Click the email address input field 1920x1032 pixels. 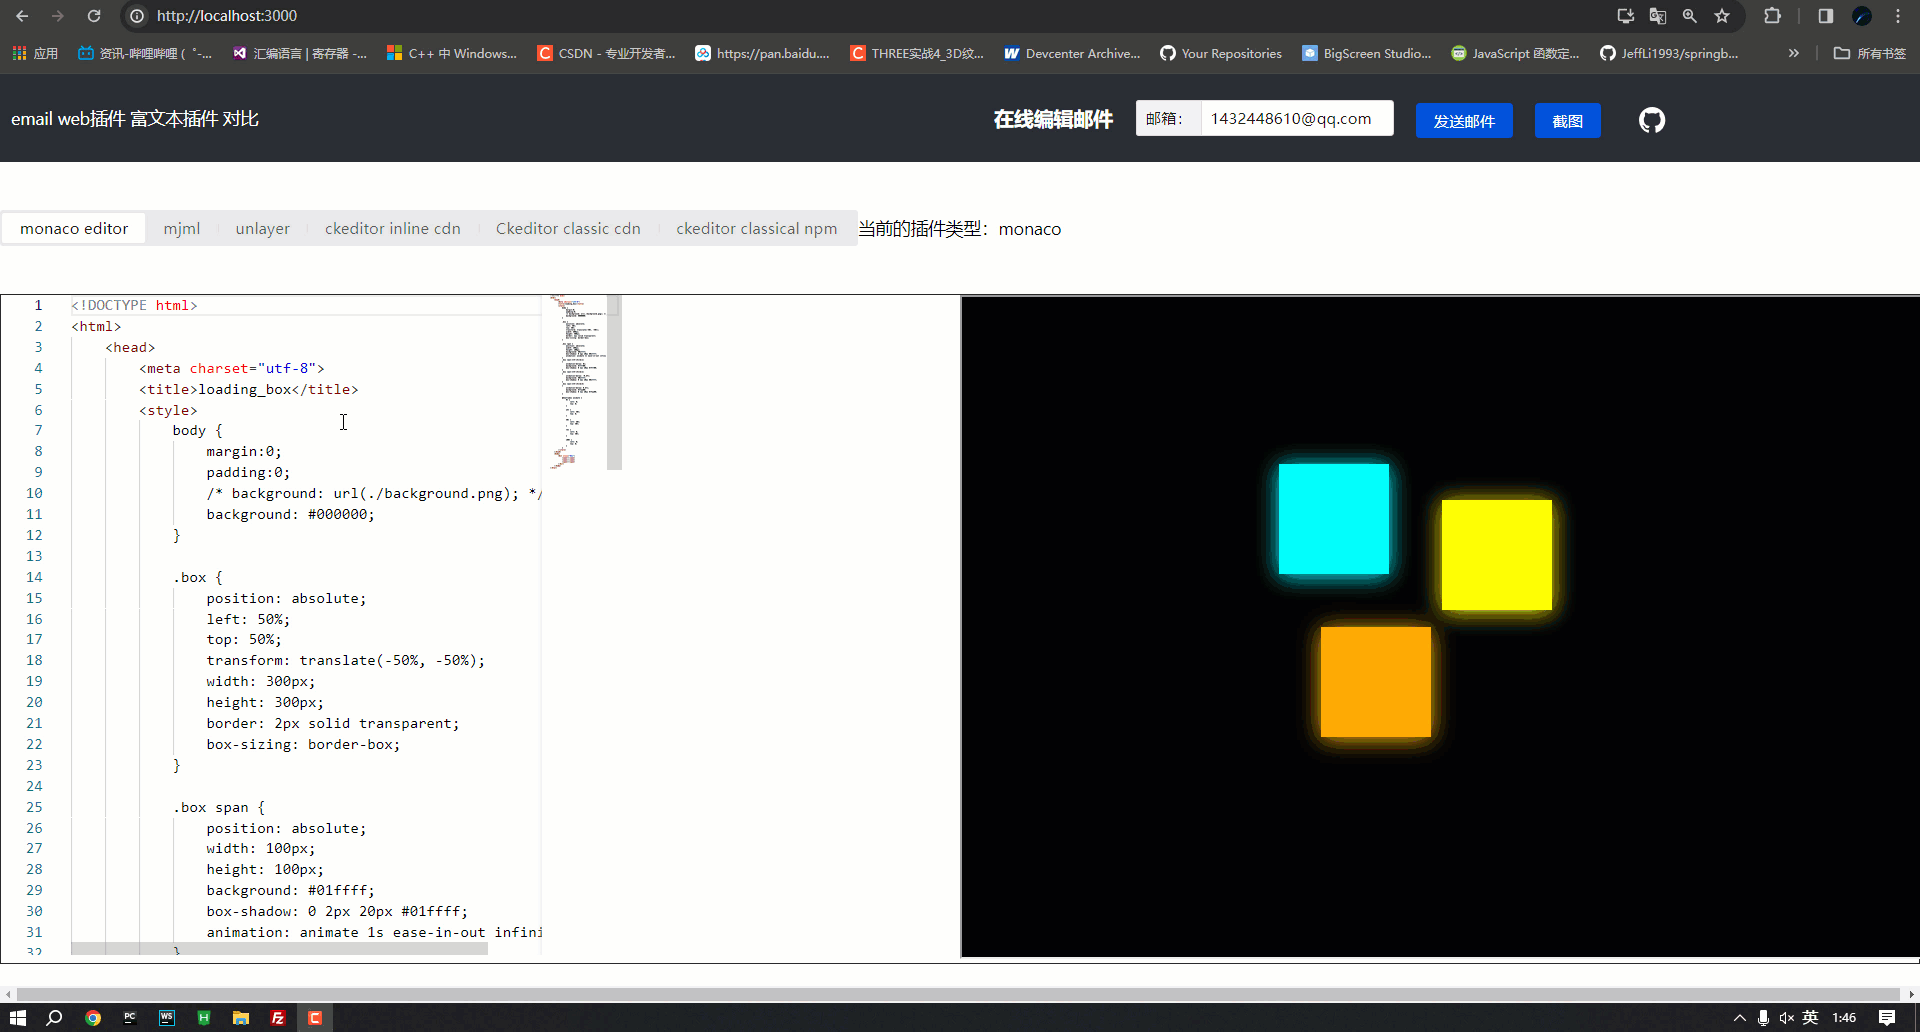pos(1296,118)
